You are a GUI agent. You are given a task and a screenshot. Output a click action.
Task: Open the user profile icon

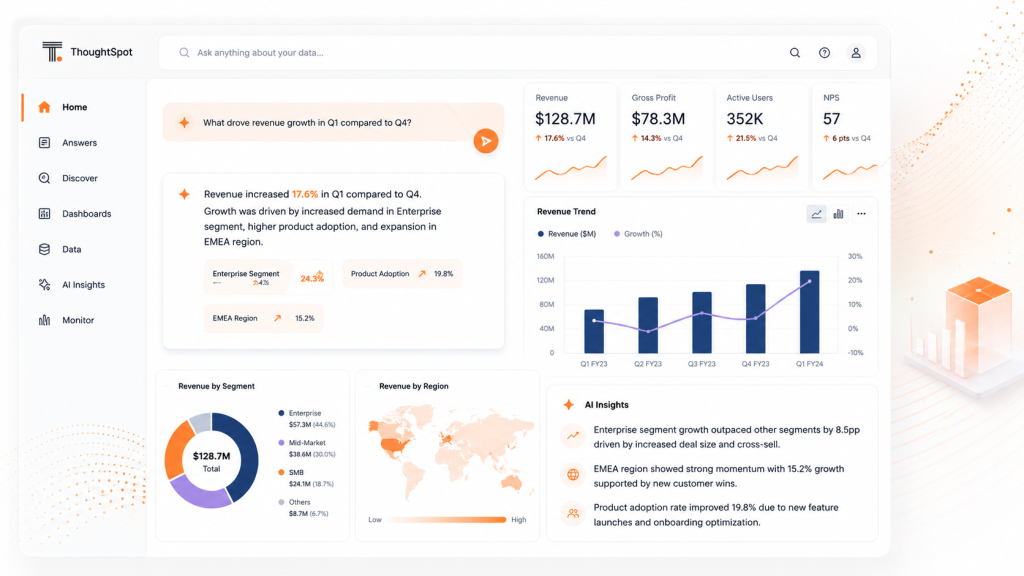click(x=856, y=53)
